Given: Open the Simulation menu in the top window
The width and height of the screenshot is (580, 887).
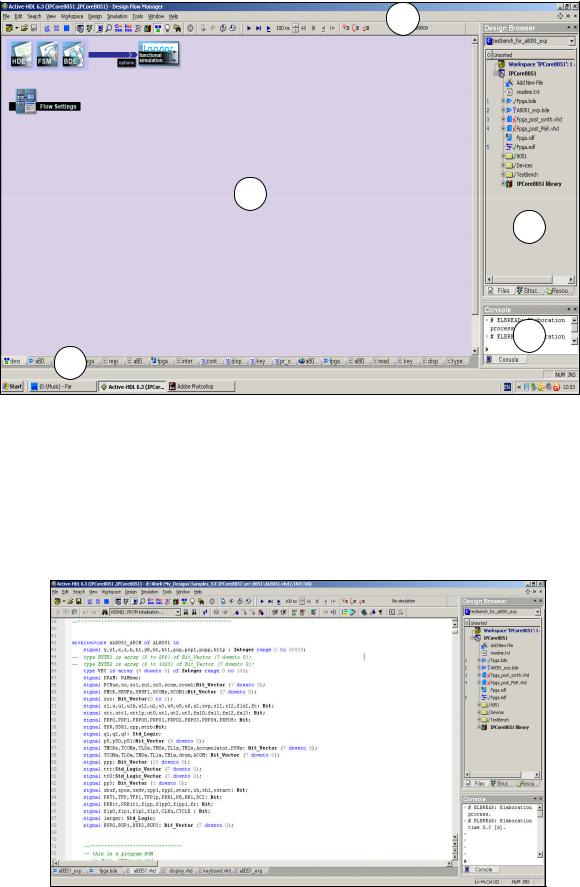Looking at the screenshot, I should pos(117,16).
